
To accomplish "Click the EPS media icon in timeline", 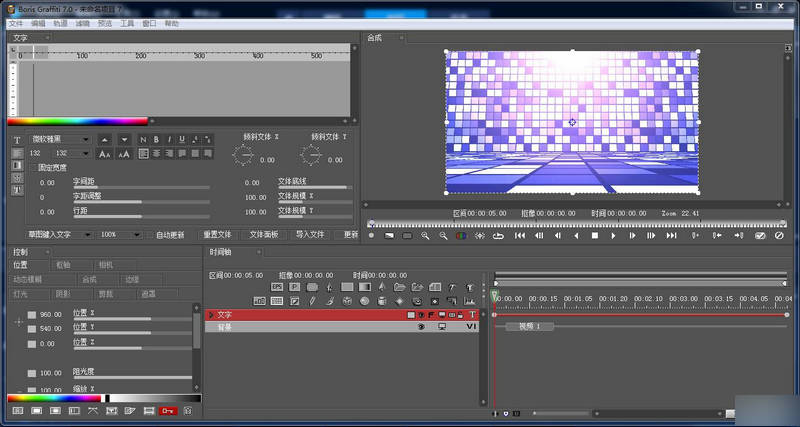I will pos(277,287).
